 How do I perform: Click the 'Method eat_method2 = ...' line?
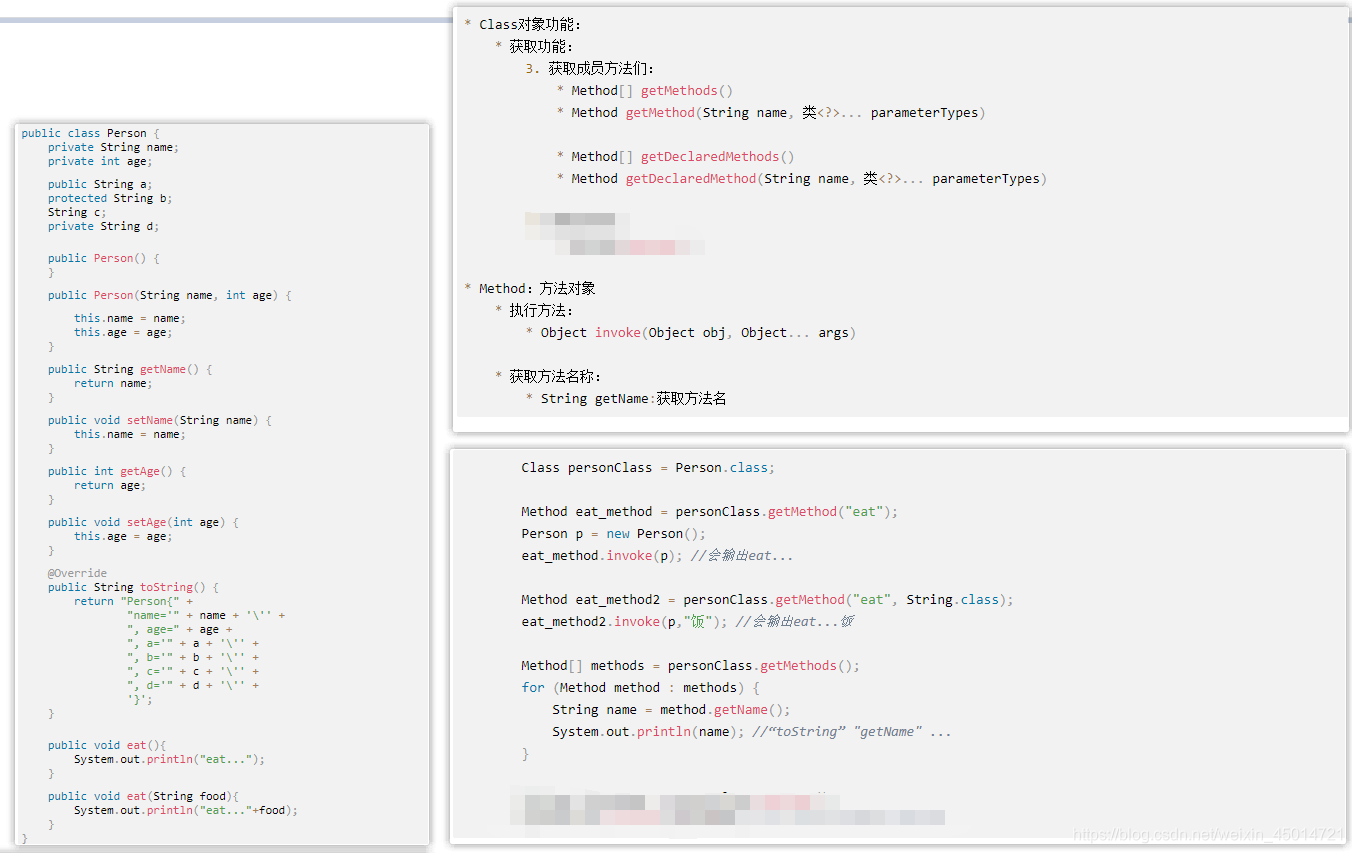click(768, 599)
